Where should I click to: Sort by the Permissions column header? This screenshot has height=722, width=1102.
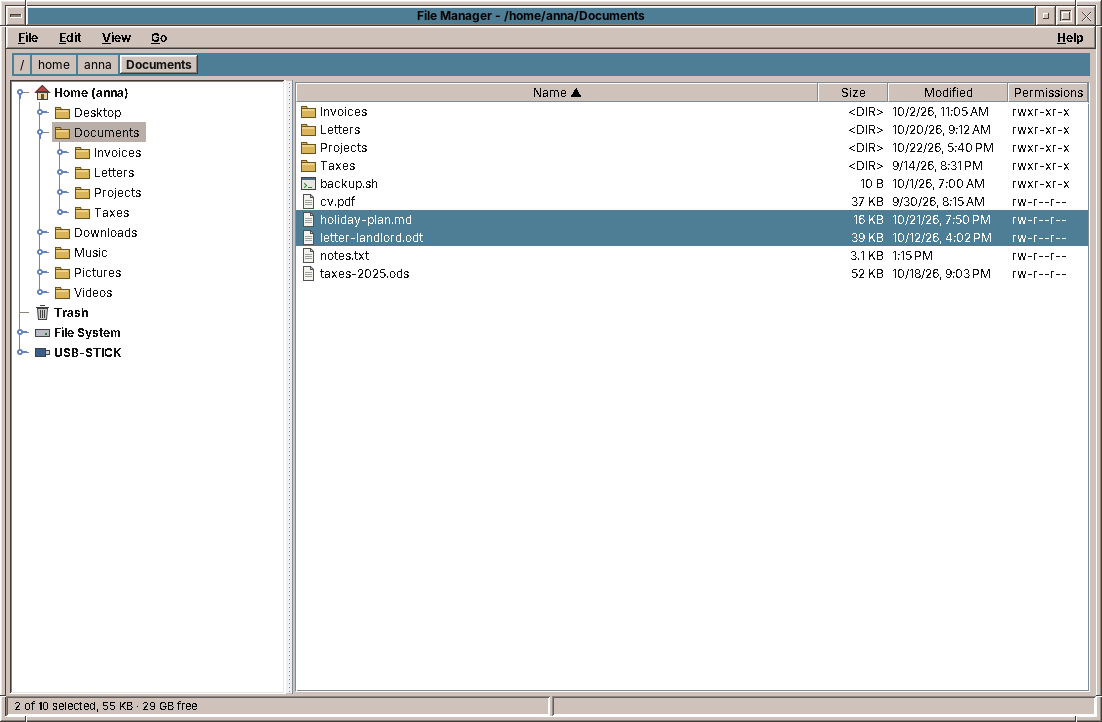pos(1048,93)
